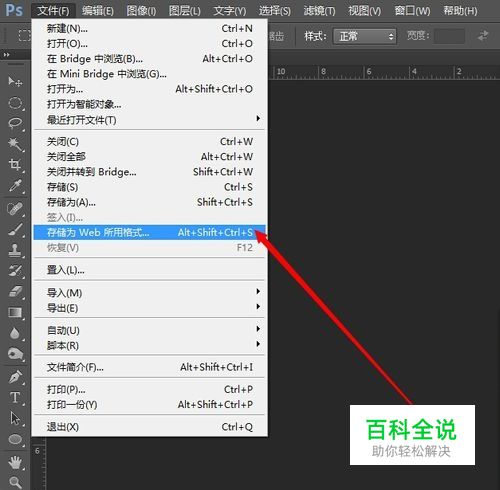The image size is (500, 490).
Task: Select the Move tool
Action: (x=15, y=82)
